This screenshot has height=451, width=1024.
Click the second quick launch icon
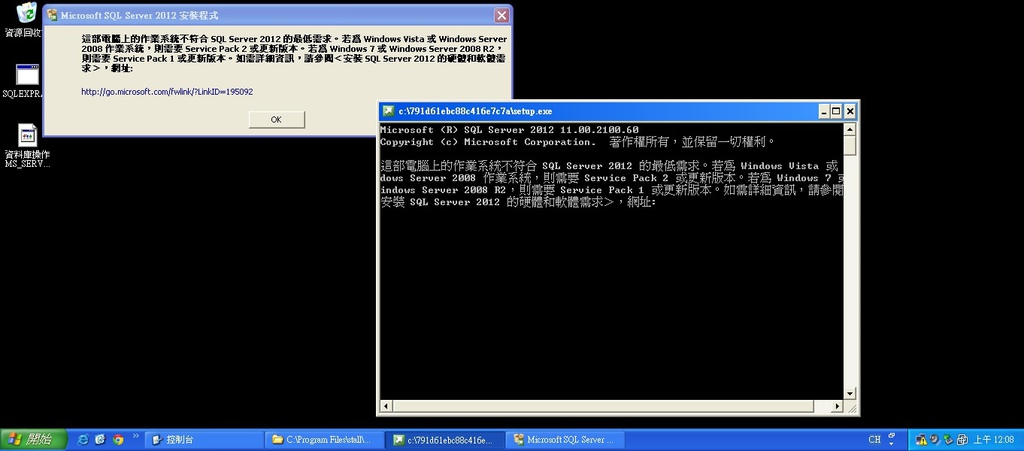(x=100, y=440)
